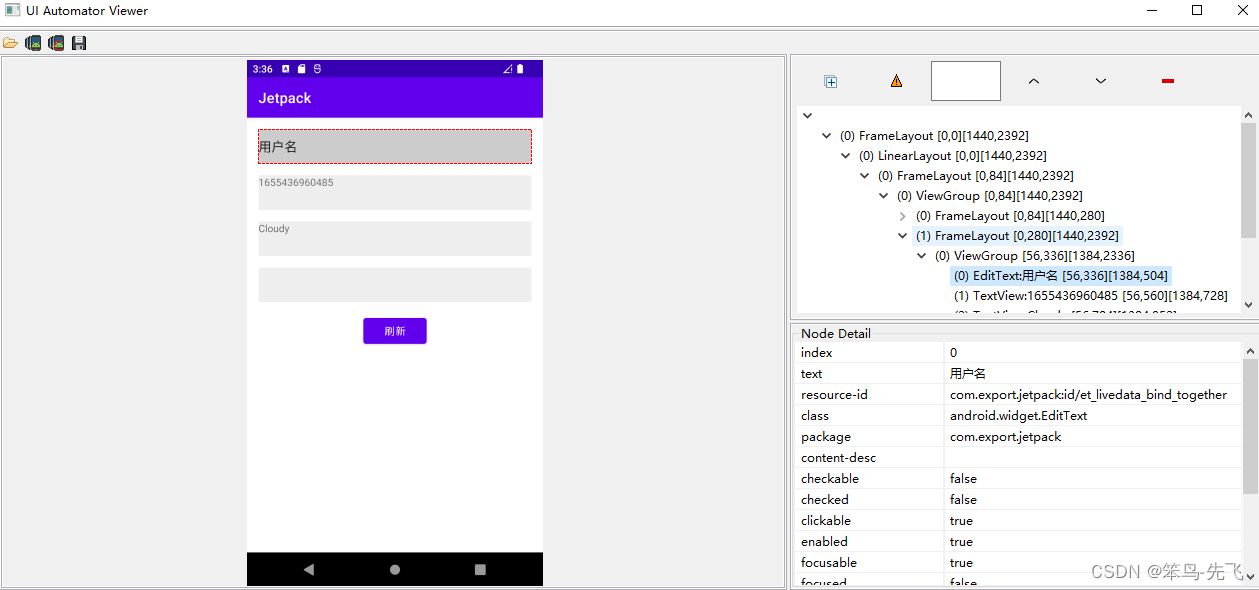Click the 'clickable' property name in Node Detail
1259x590 pixels.
pos(825,521)
